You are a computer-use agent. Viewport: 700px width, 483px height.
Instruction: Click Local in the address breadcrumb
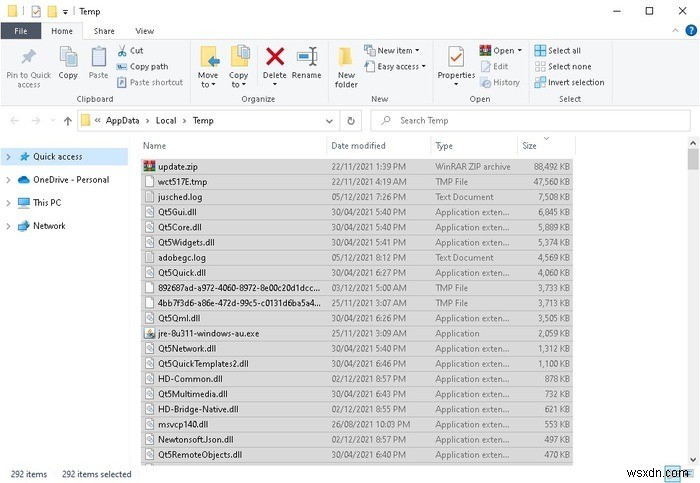(166, 121)
